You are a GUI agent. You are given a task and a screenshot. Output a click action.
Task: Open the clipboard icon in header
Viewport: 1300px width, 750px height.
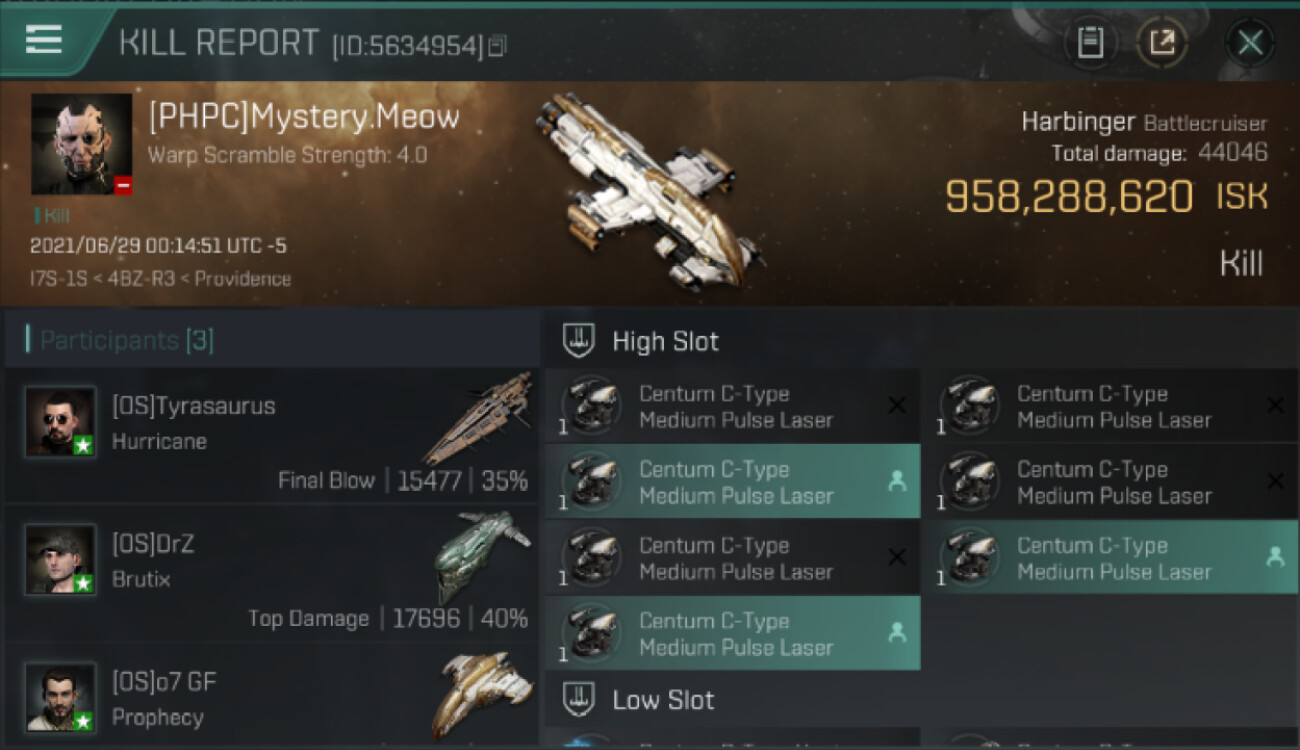click(1090, 42)
